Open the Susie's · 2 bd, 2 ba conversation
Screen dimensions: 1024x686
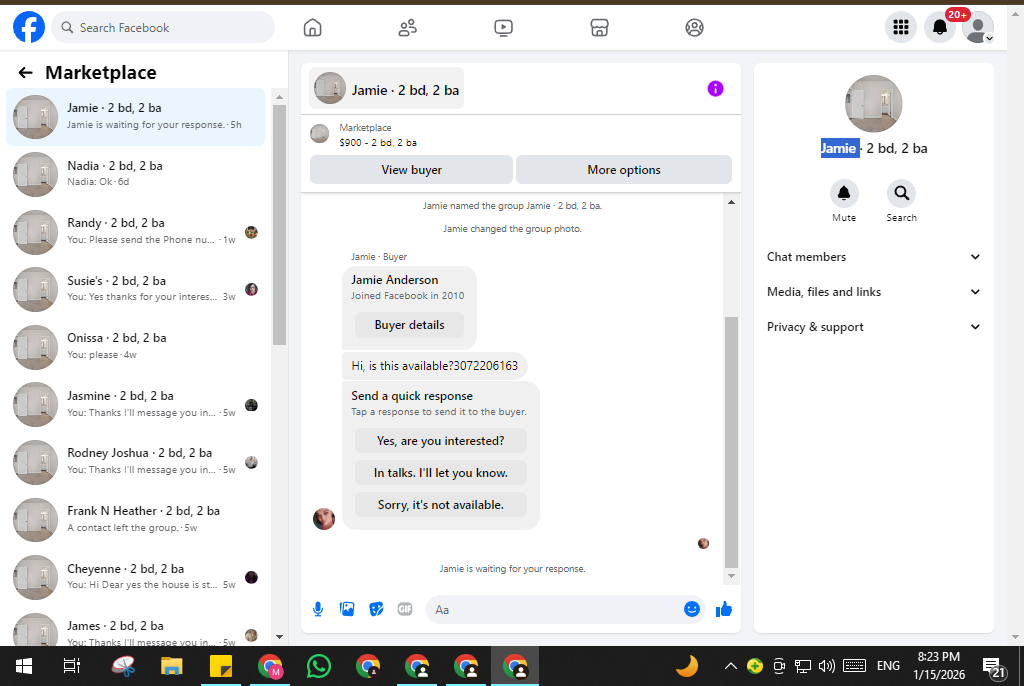point(136,289)
